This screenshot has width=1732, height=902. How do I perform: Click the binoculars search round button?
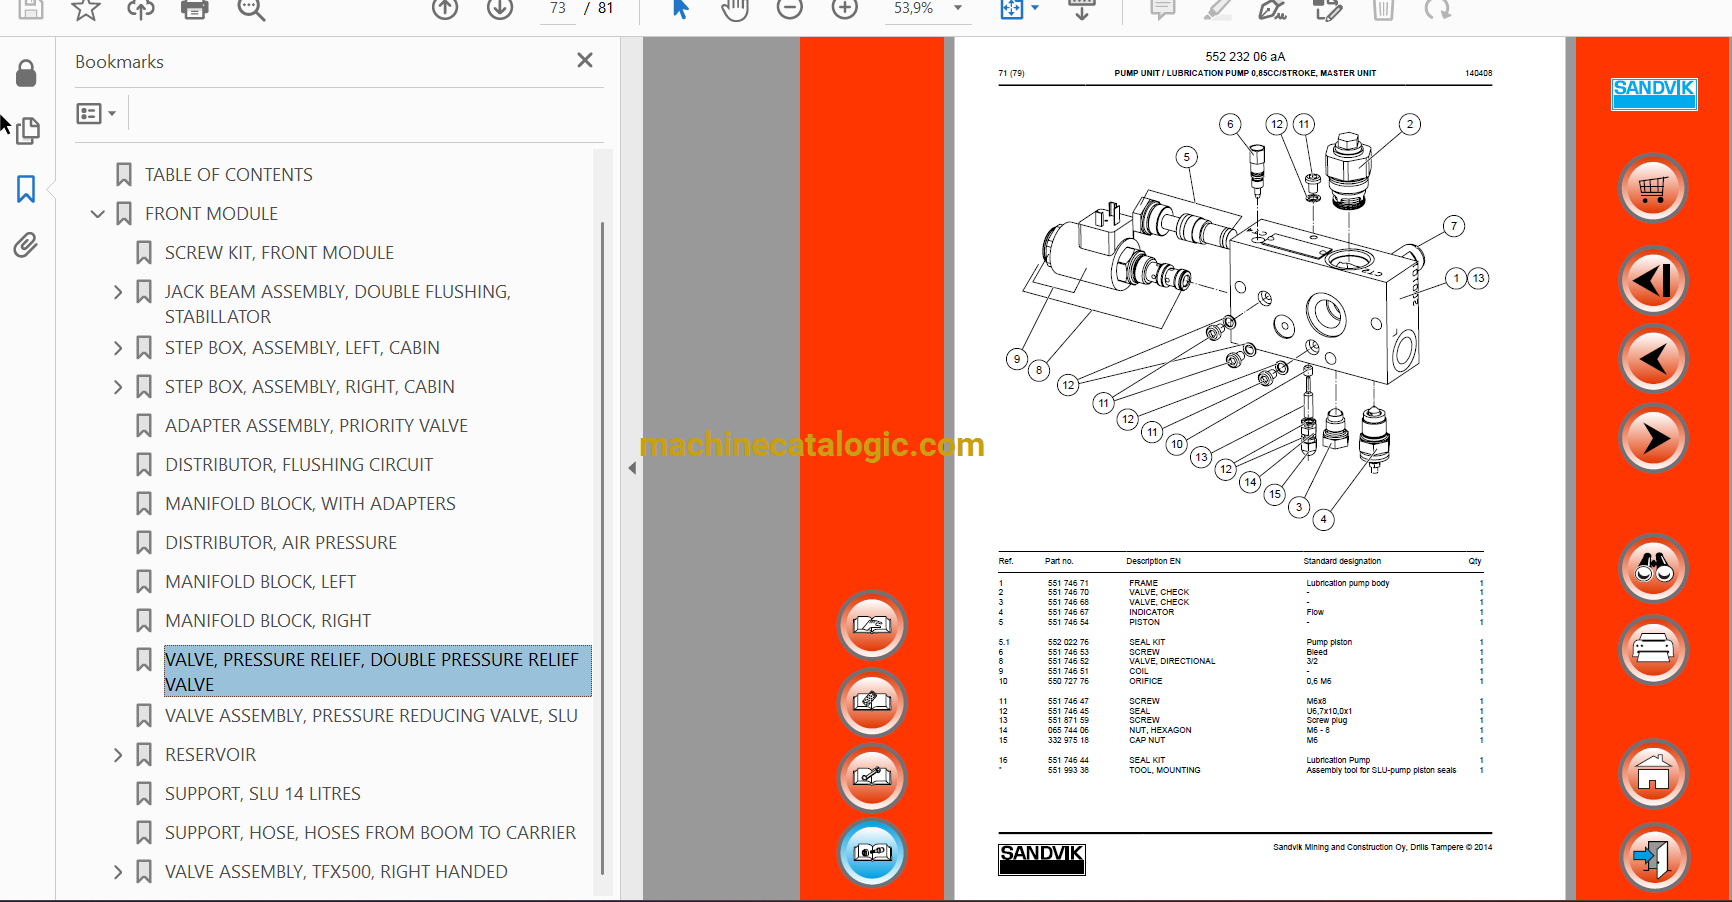1653,569
